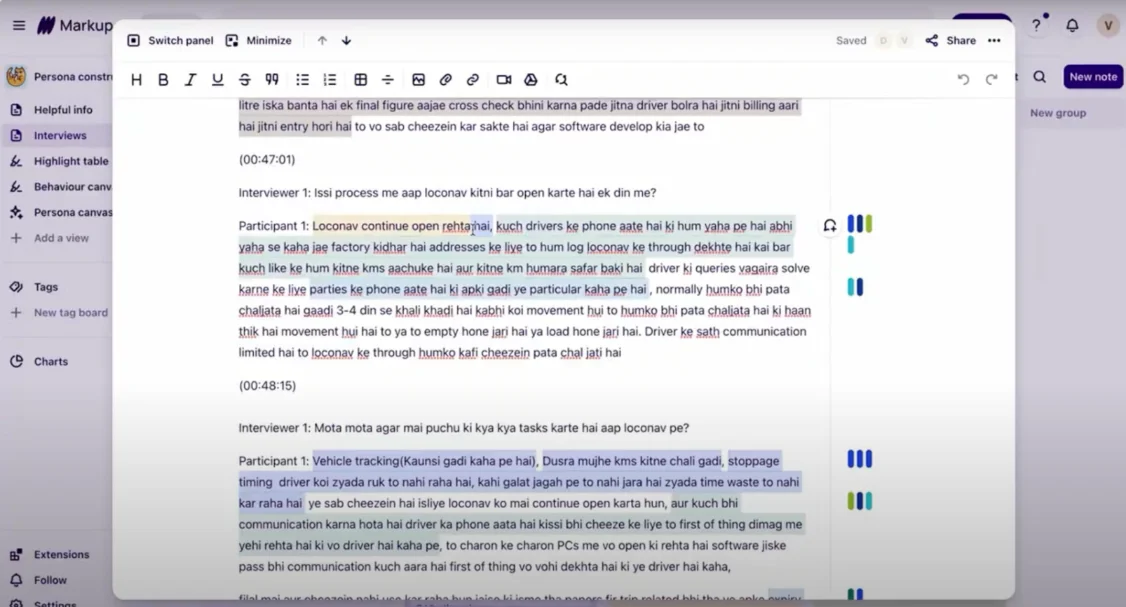Click the timestamp (00:48:15)
The width and height of the screenshot is (1126, 607).
click(267, 386)
